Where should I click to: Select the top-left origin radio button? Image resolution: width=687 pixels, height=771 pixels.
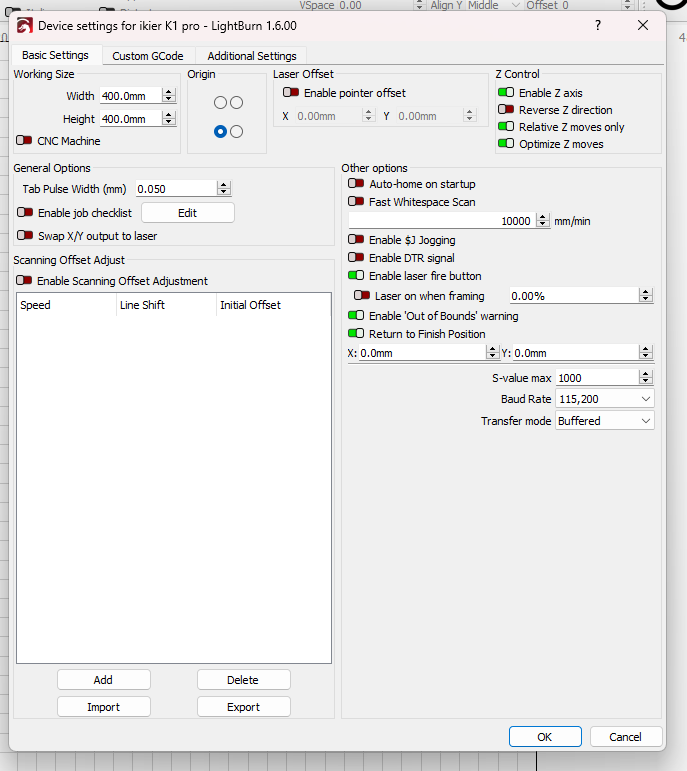click(220, 102)
